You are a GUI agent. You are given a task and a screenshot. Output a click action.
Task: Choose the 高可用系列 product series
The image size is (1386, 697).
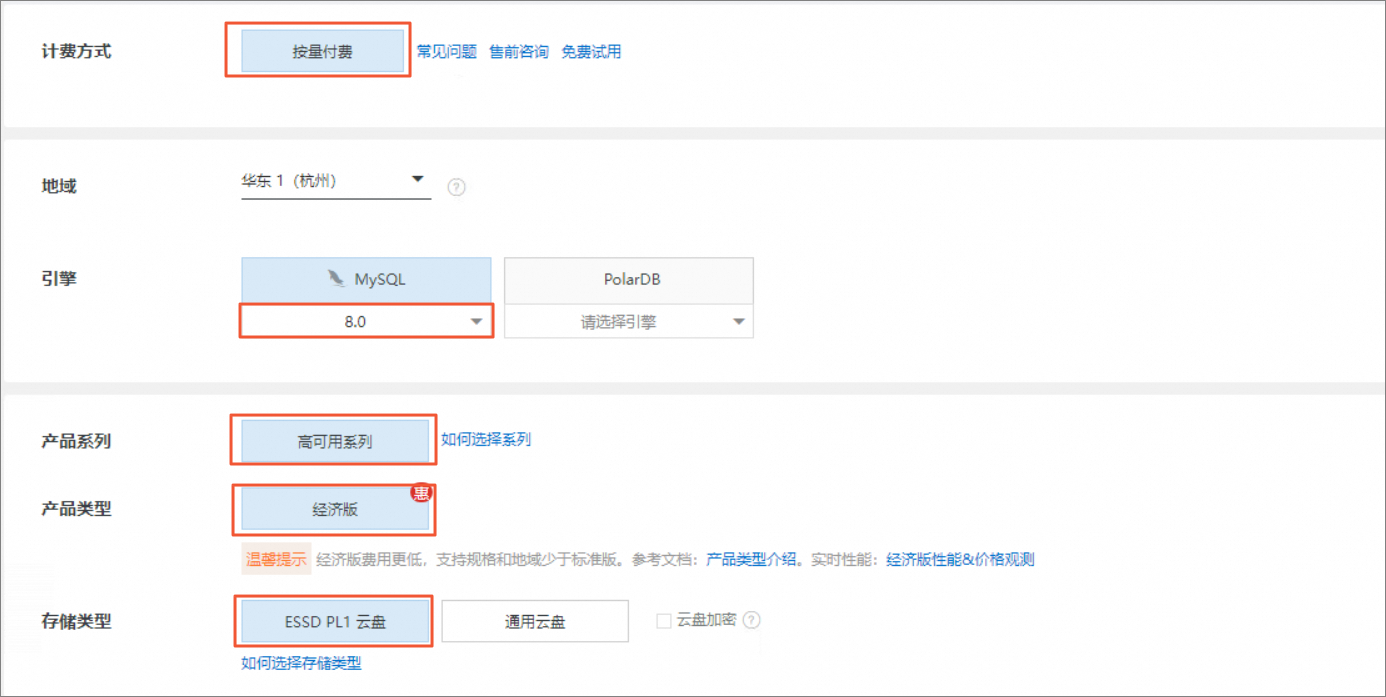coord(335,441)
